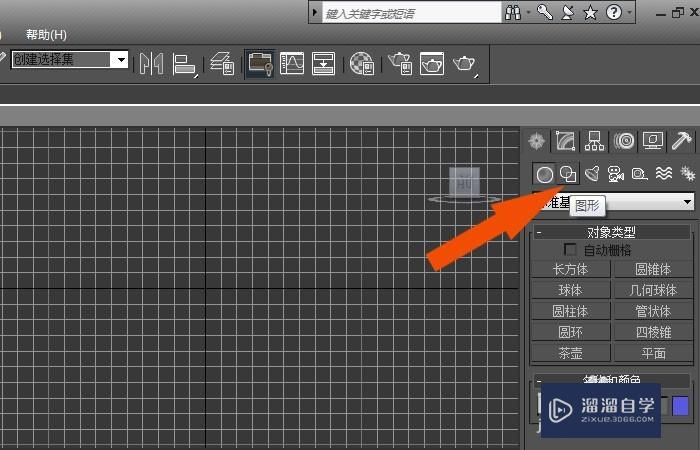700x450 pixels.
Task: Open the Subscription Center key icon
Action: [x=545, y=12]
